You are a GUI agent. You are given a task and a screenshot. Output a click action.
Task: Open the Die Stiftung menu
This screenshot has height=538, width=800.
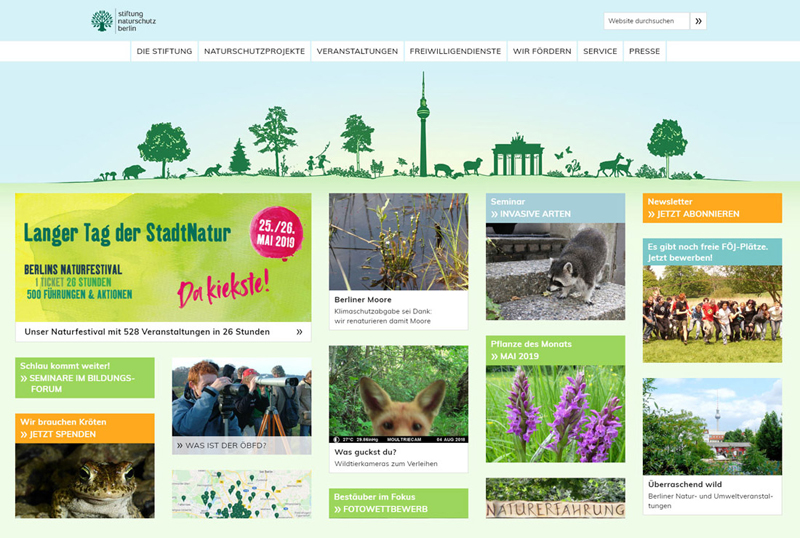pos(164,51)
